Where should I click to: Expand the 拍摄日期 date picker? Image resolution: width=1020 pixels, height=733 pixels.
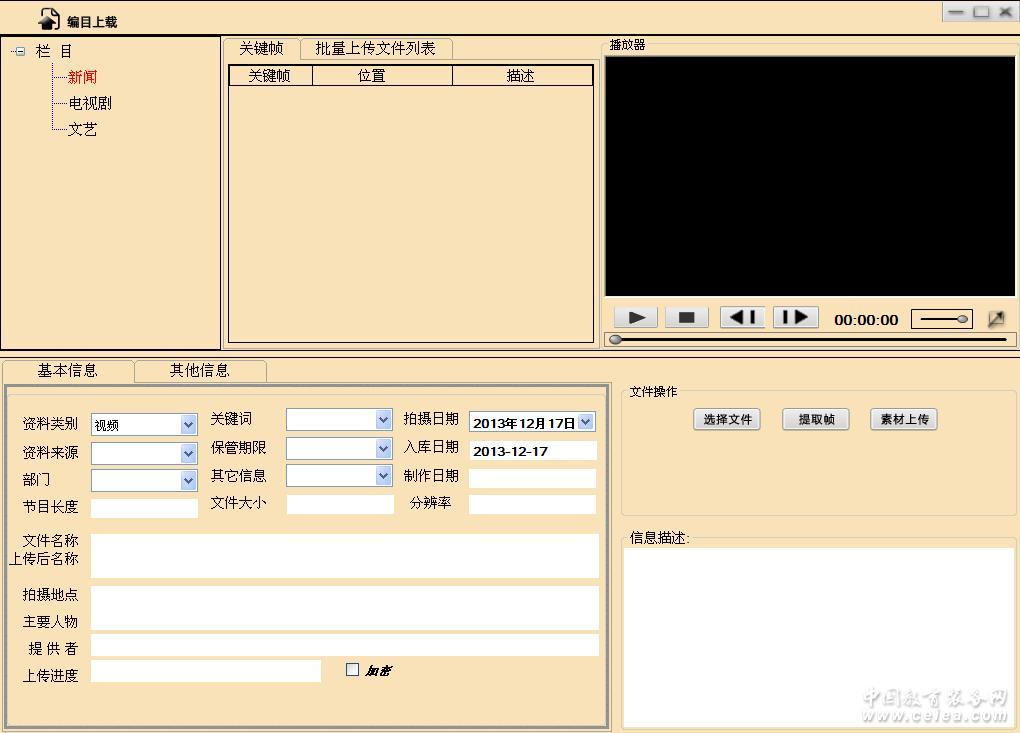[586, 423]
